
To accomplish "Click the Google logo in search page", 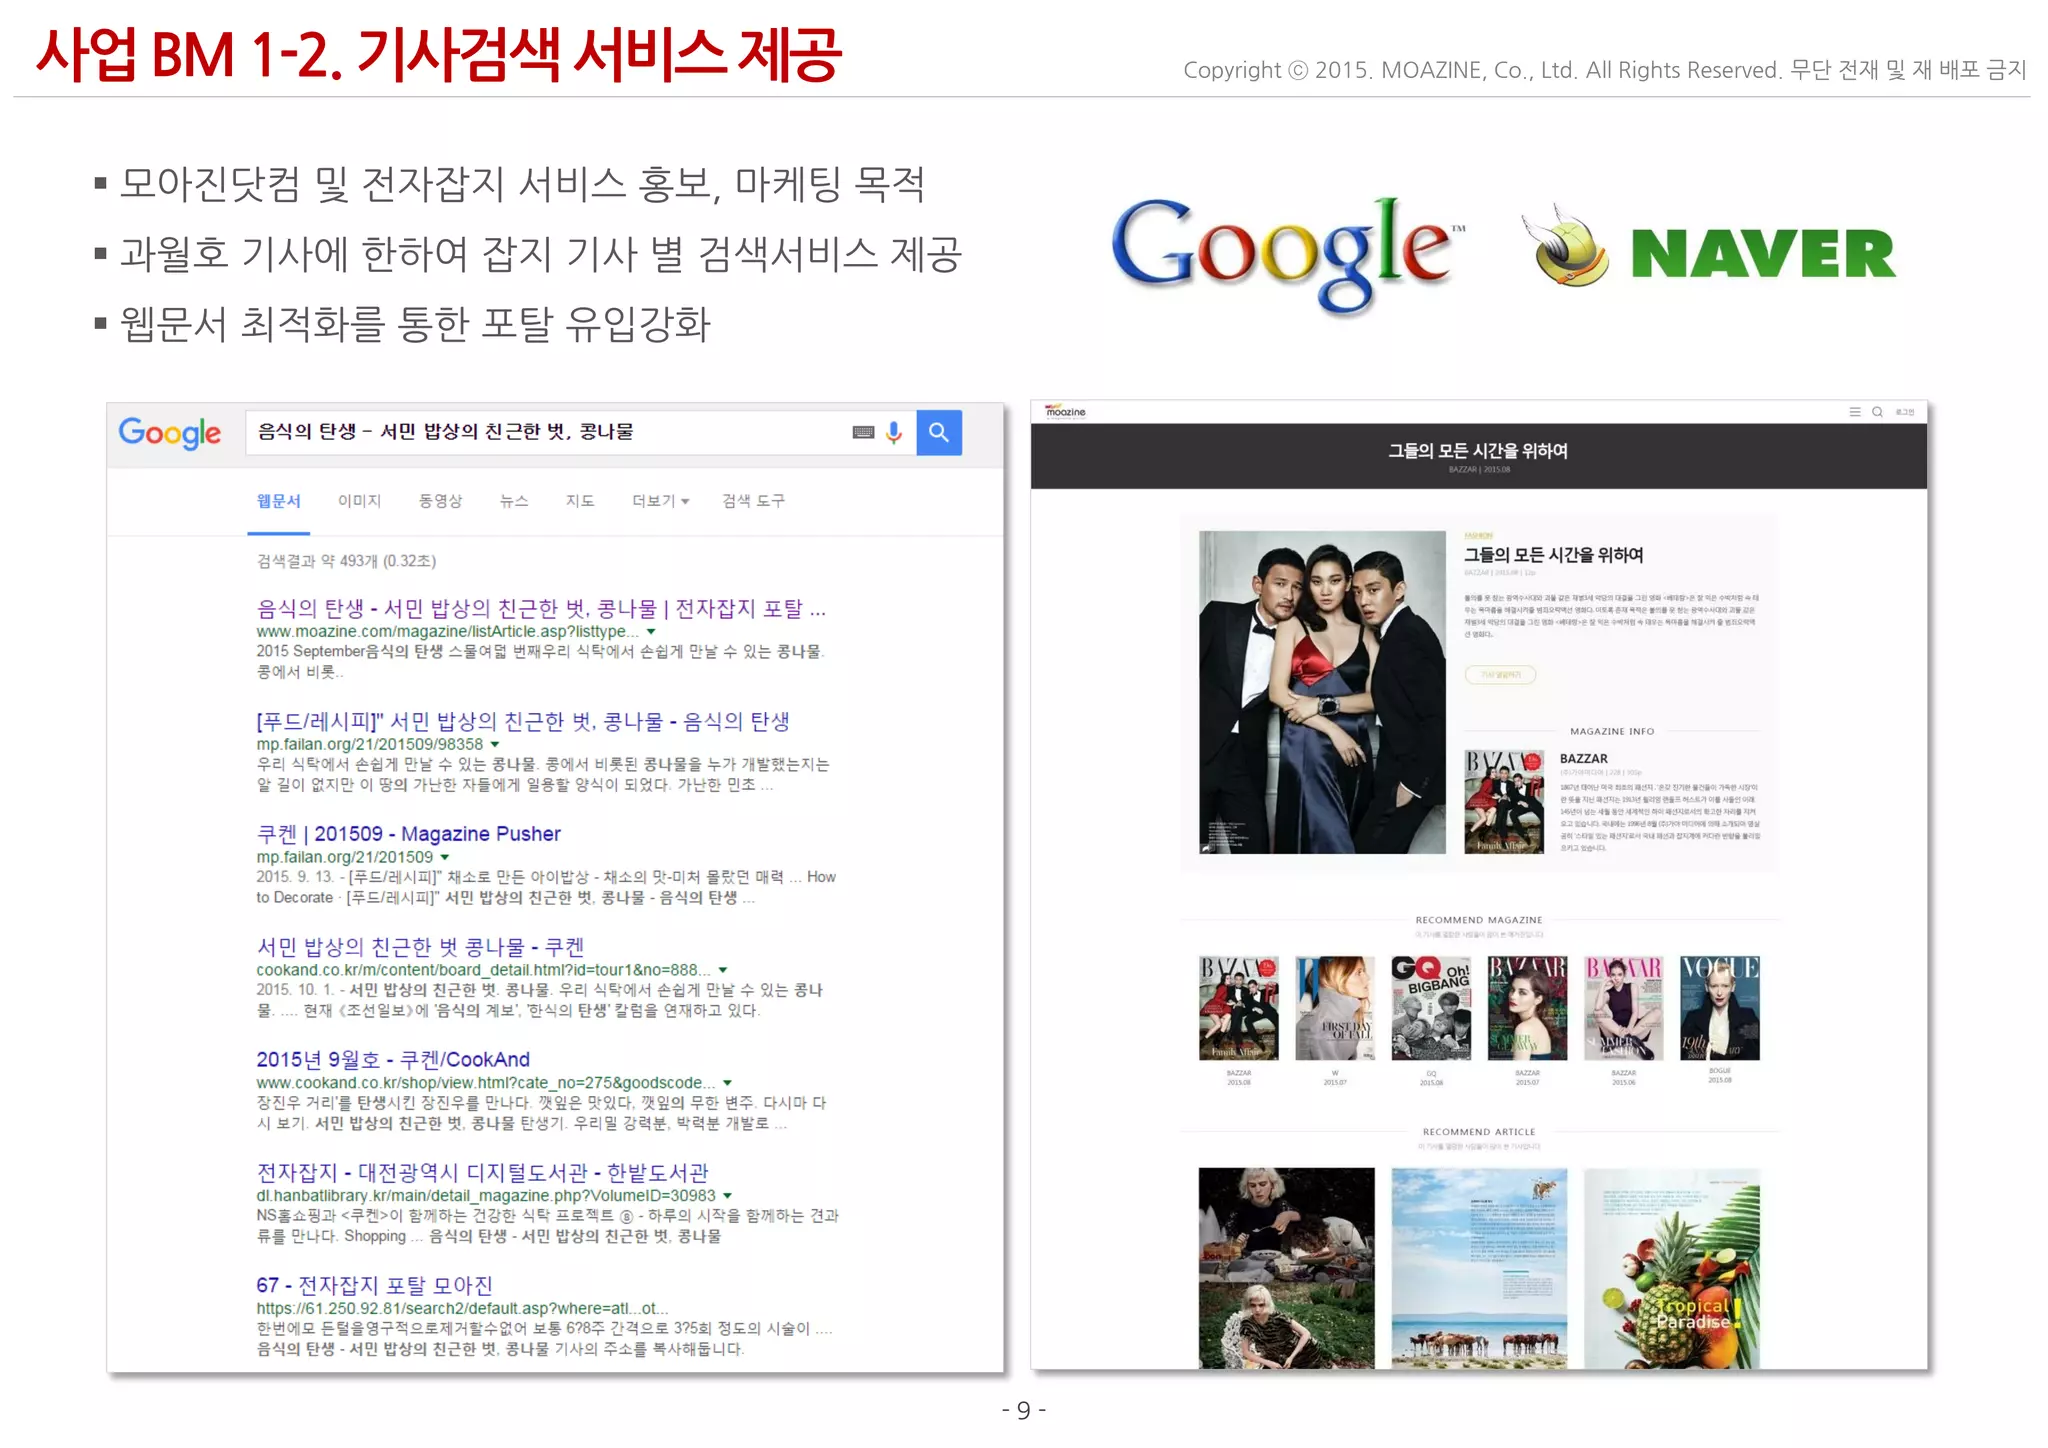I will tap(169, 433).
